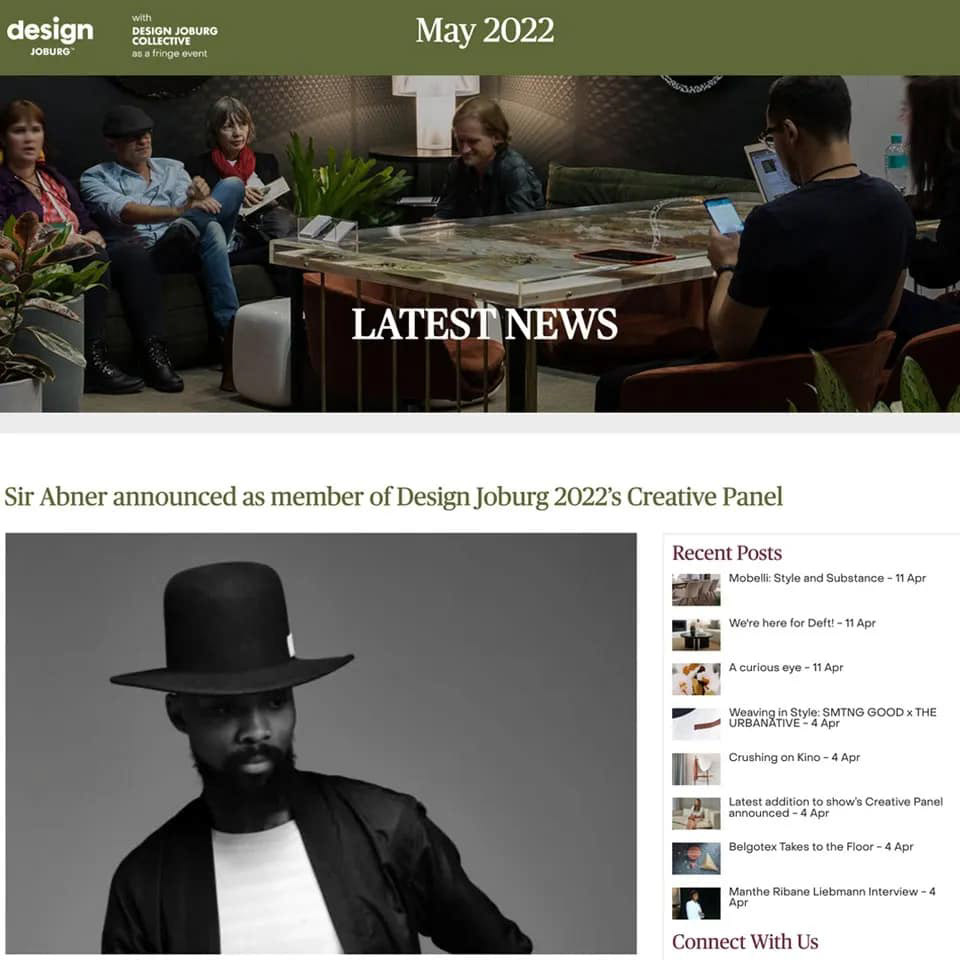Open Weaving in Style SMTNG GOOD link

pos(832,718)
